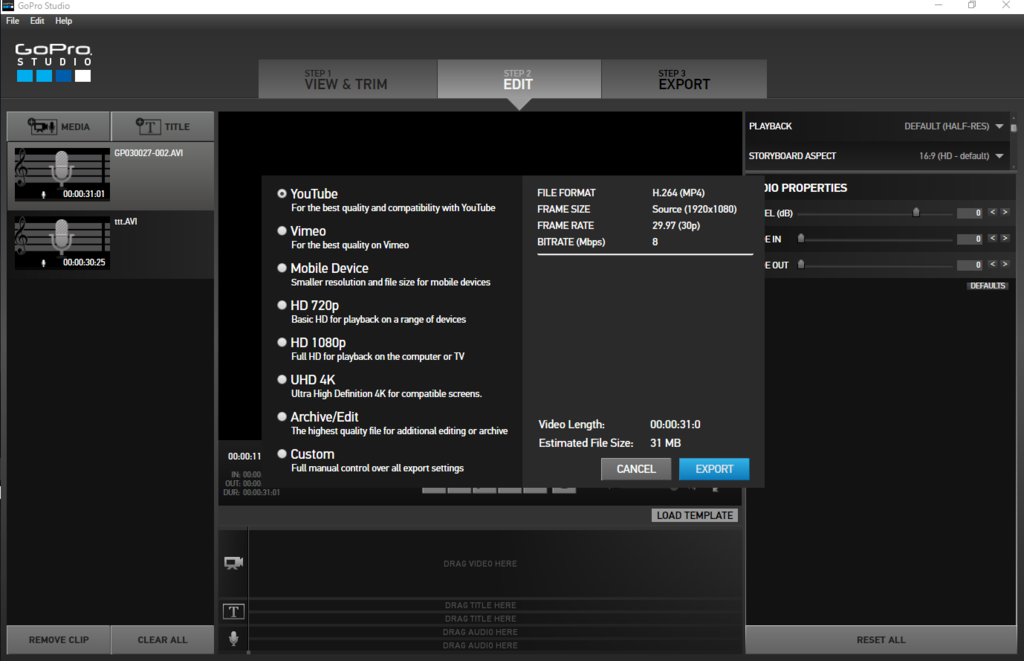Switch to Step 1 View & Trim tab
Screen dimensions: 1024x661
click(x=346, y=80)
